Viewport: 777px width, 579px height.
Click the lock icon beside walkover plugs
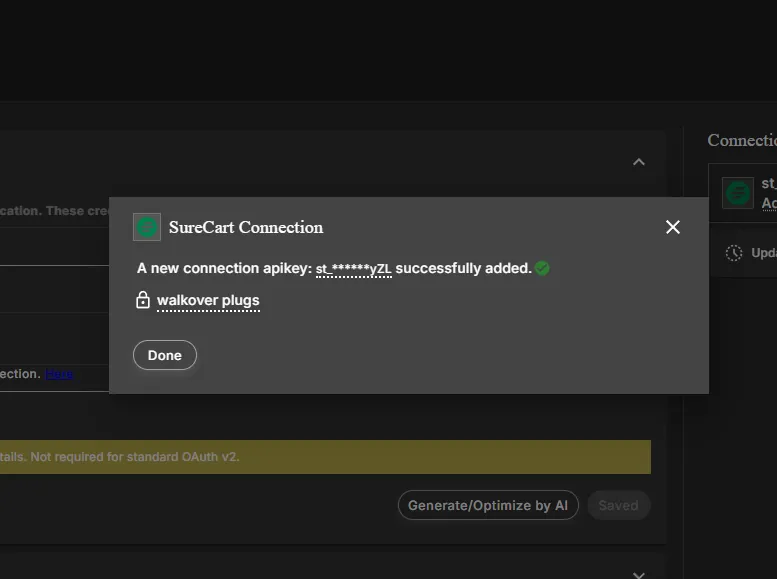point(143,300)
